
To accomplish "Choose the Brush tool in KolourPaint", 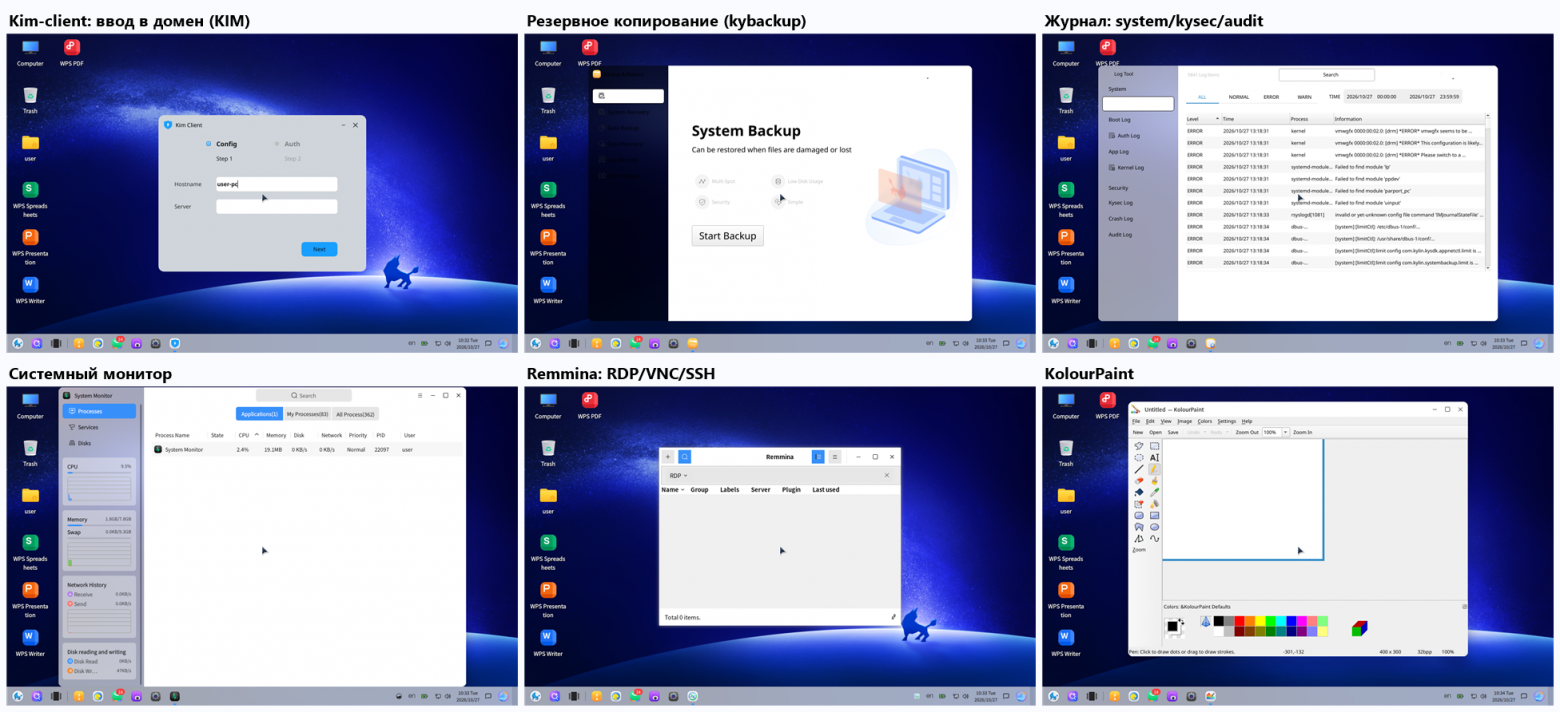I will click(1154, 481).
